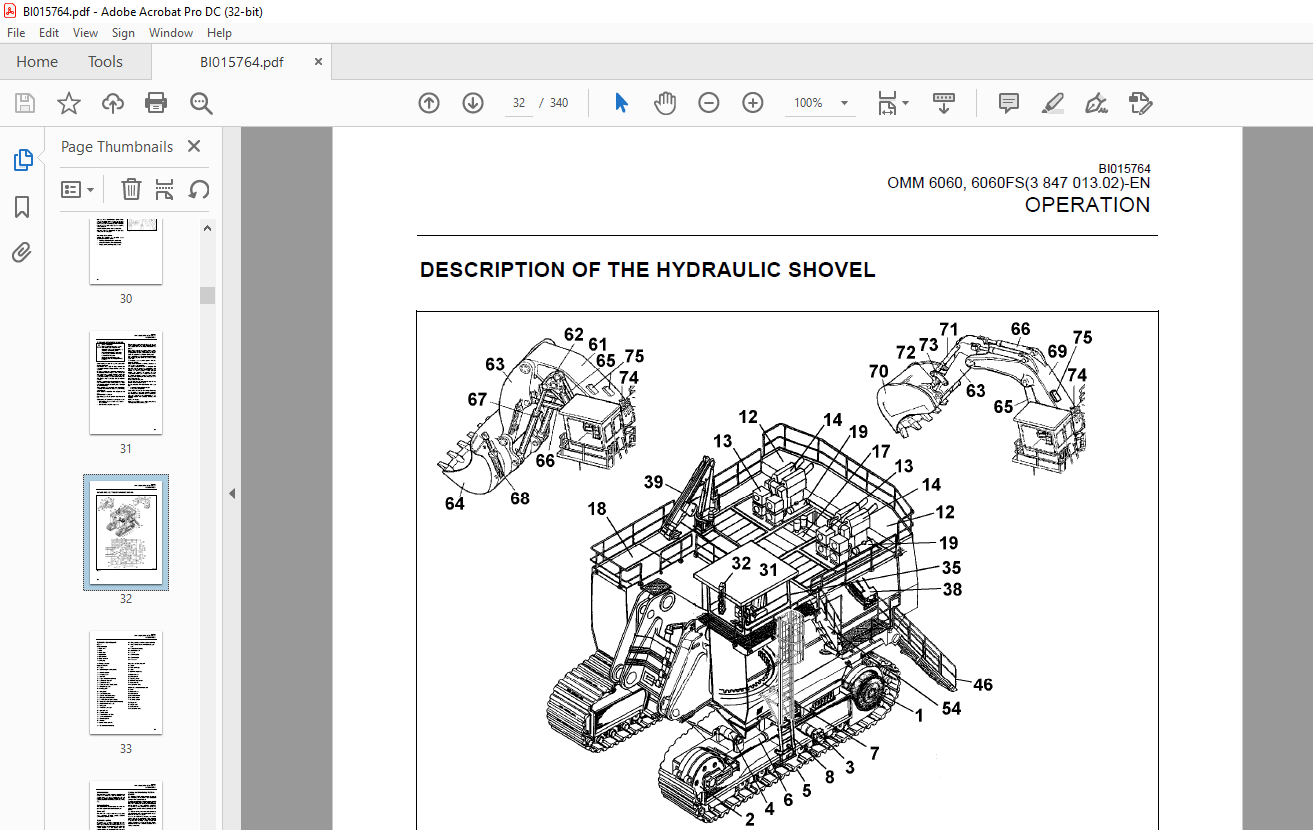Click the page number field showing 32

coord(519,103)
